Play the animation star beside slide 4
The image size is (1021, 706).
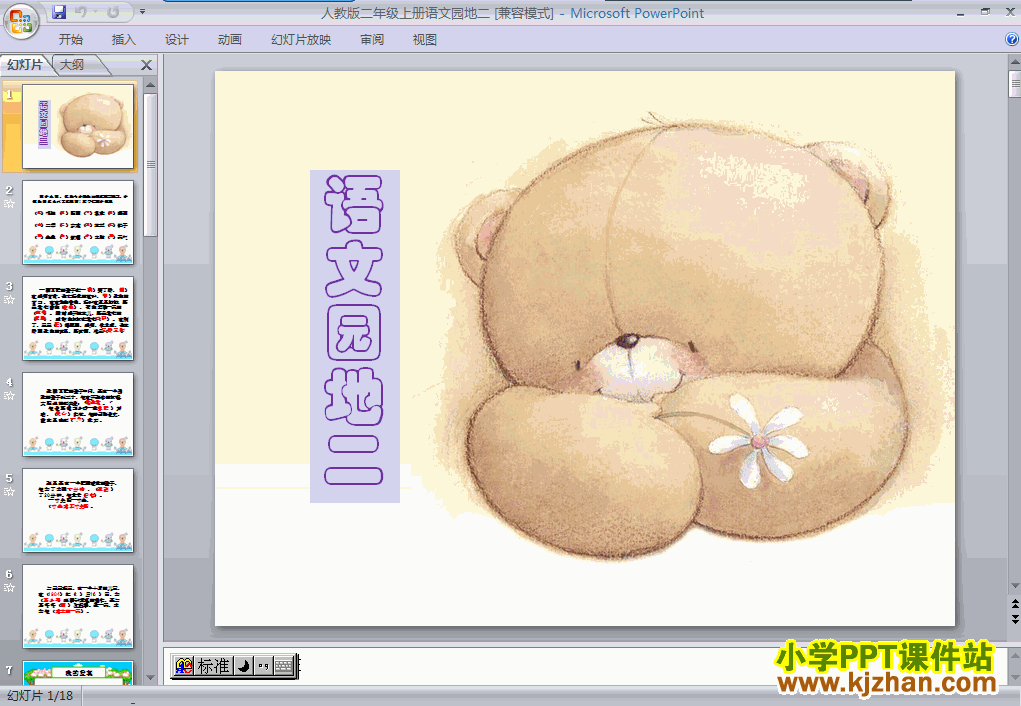click(x=9, y=395)
